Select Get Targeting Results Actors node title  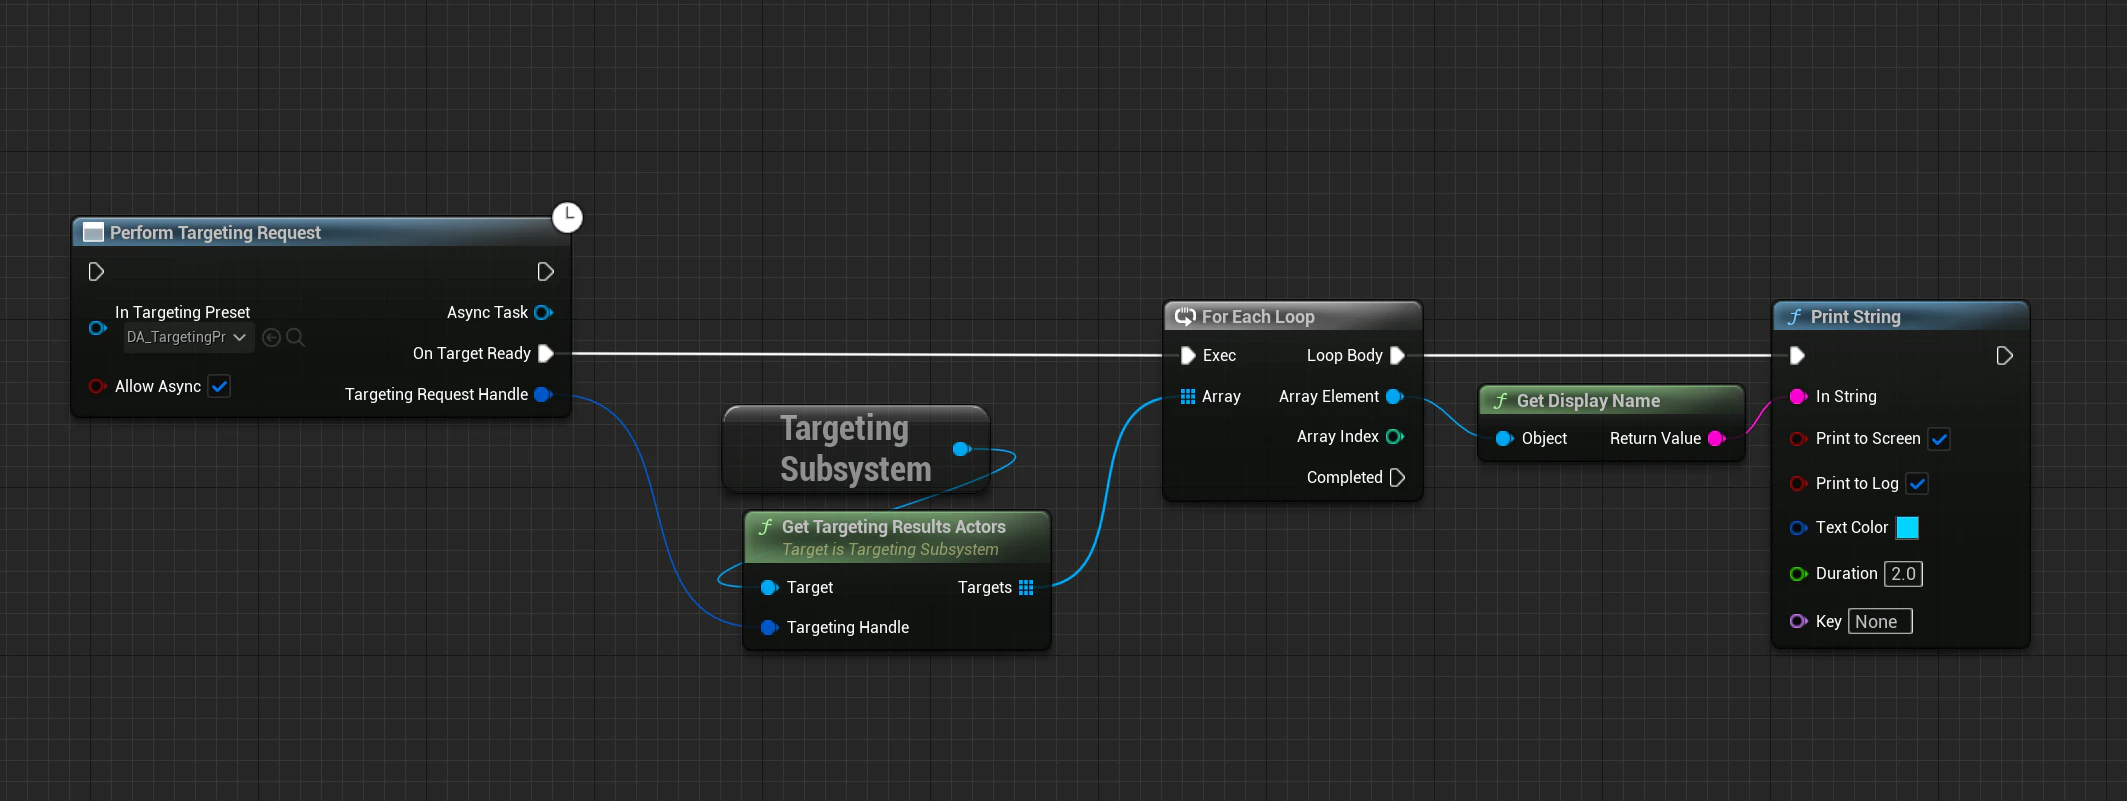pyautogui.click(x=894, y=526)
